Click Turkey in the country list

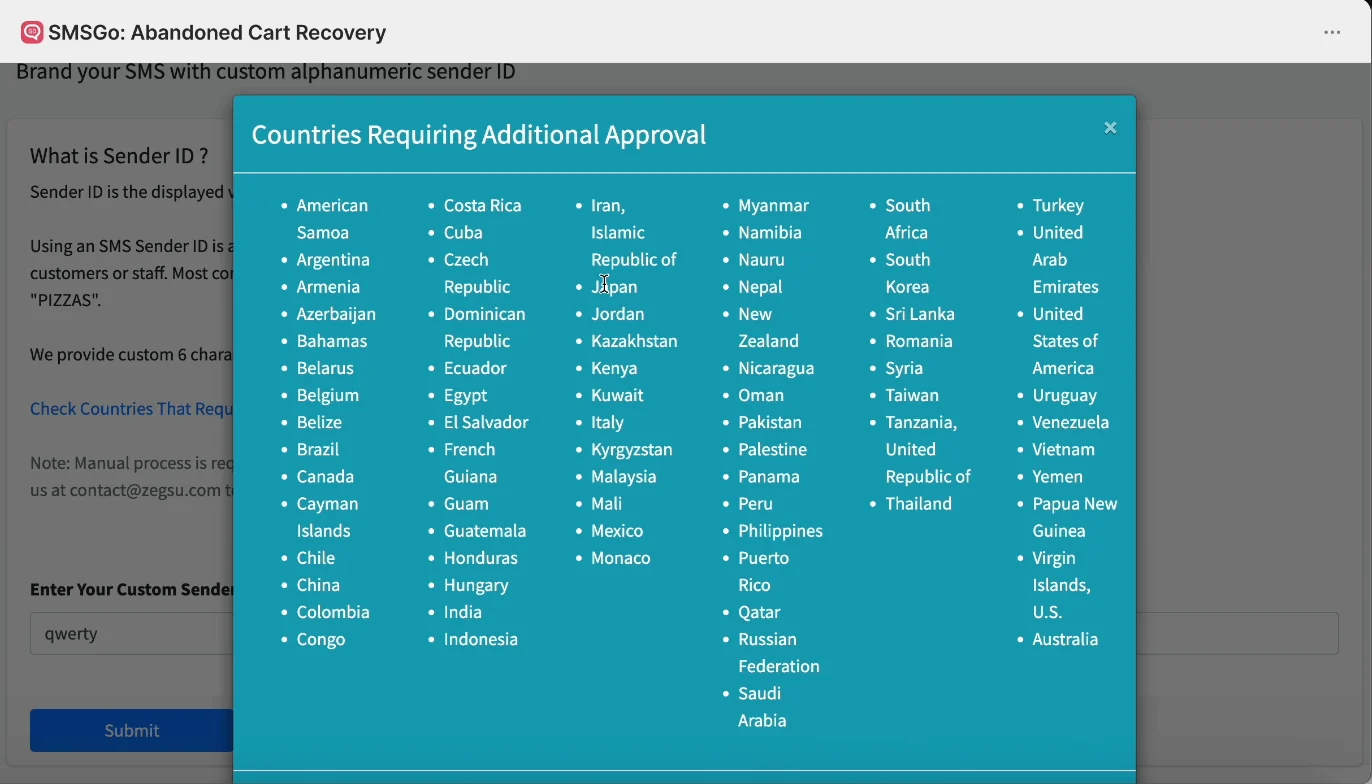point(1058,205)
